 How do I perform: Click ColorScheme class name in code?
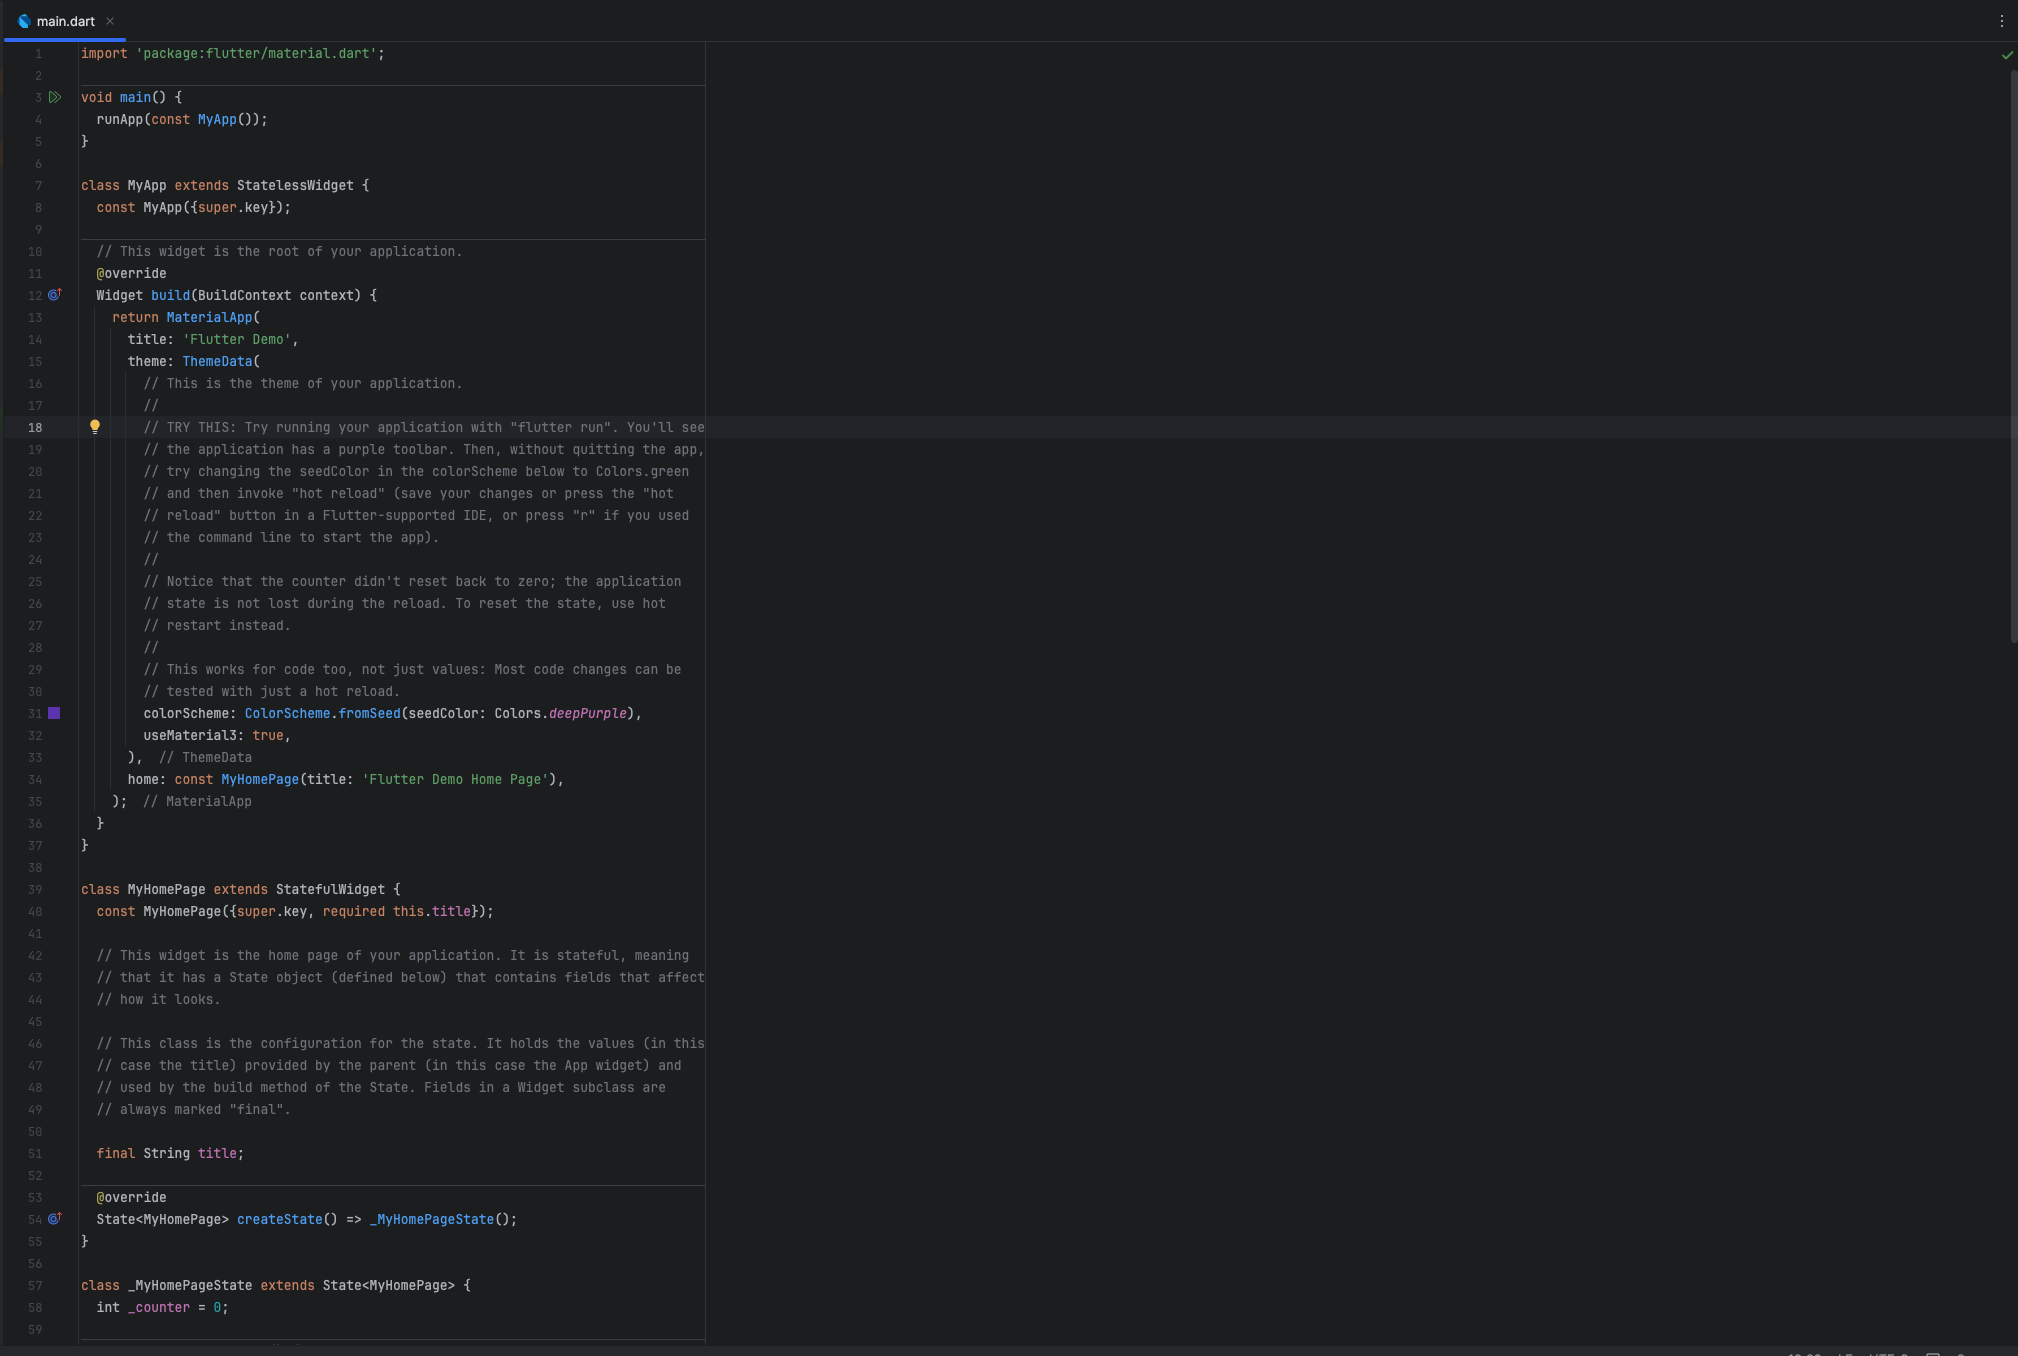click(x=287, y=713)
